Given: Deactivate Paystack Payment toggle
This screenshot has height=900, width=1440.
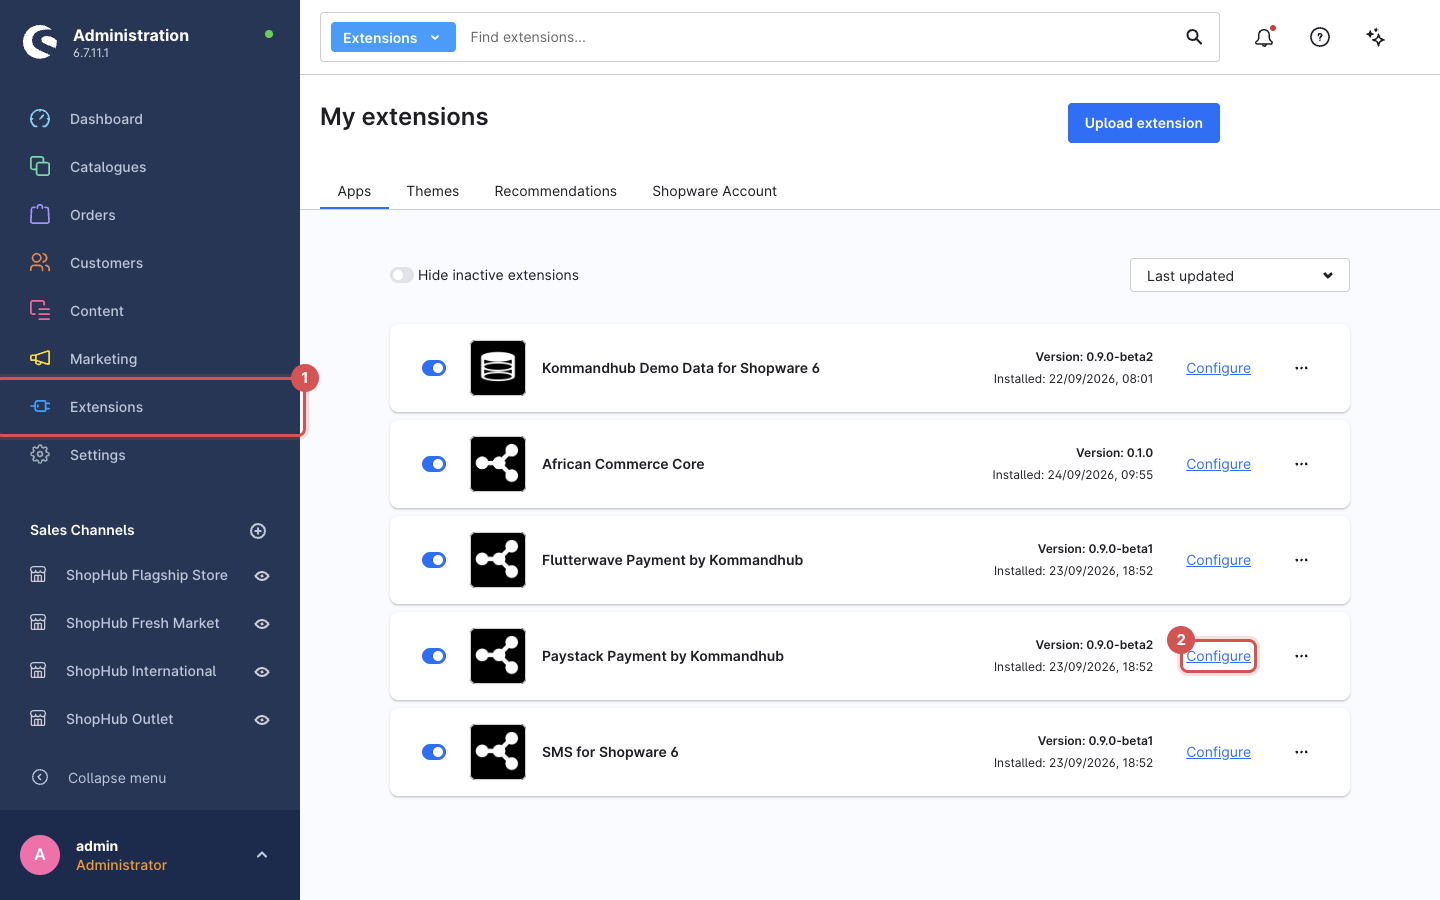Looking at the screenshot, I should click(x=434, y=656).
